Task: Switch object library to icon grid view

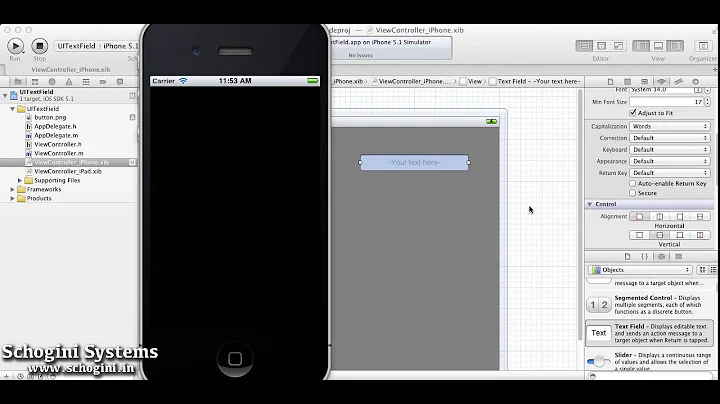Action: pos(702,270)
